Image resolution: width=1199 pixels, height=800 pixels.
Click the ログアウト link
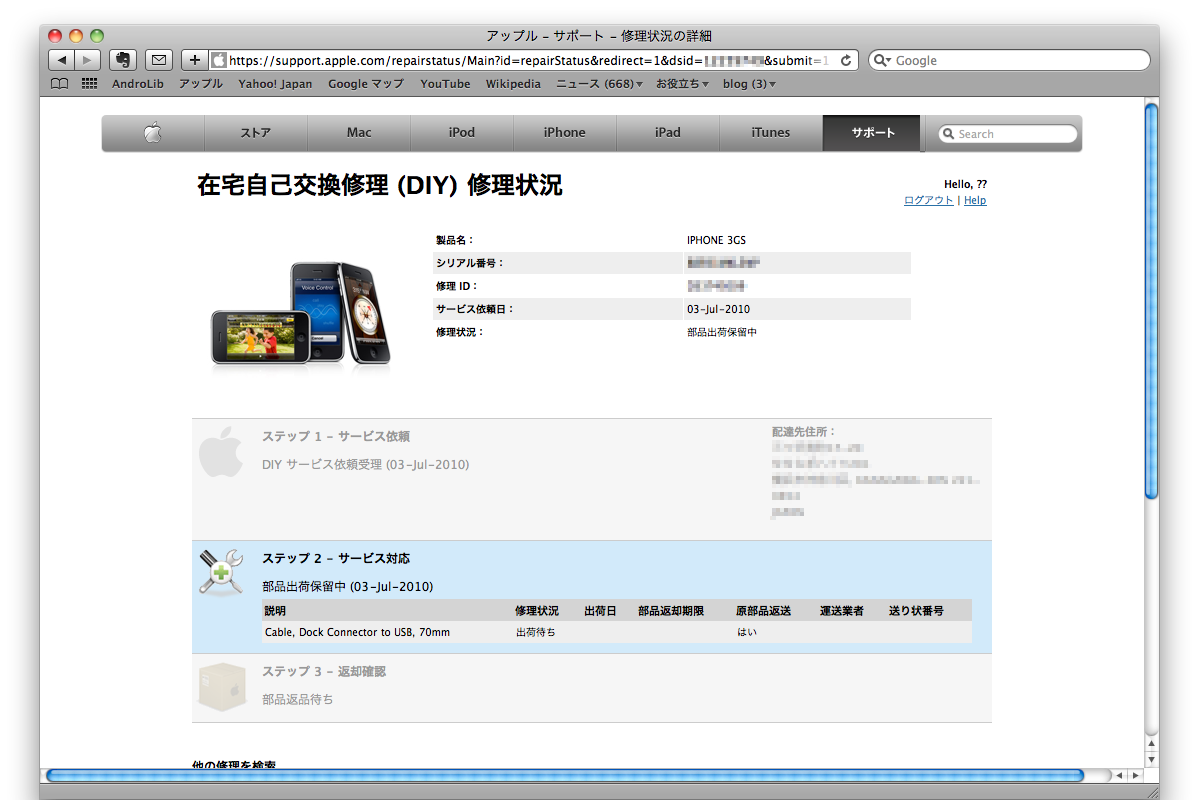[x=928, y=200]
